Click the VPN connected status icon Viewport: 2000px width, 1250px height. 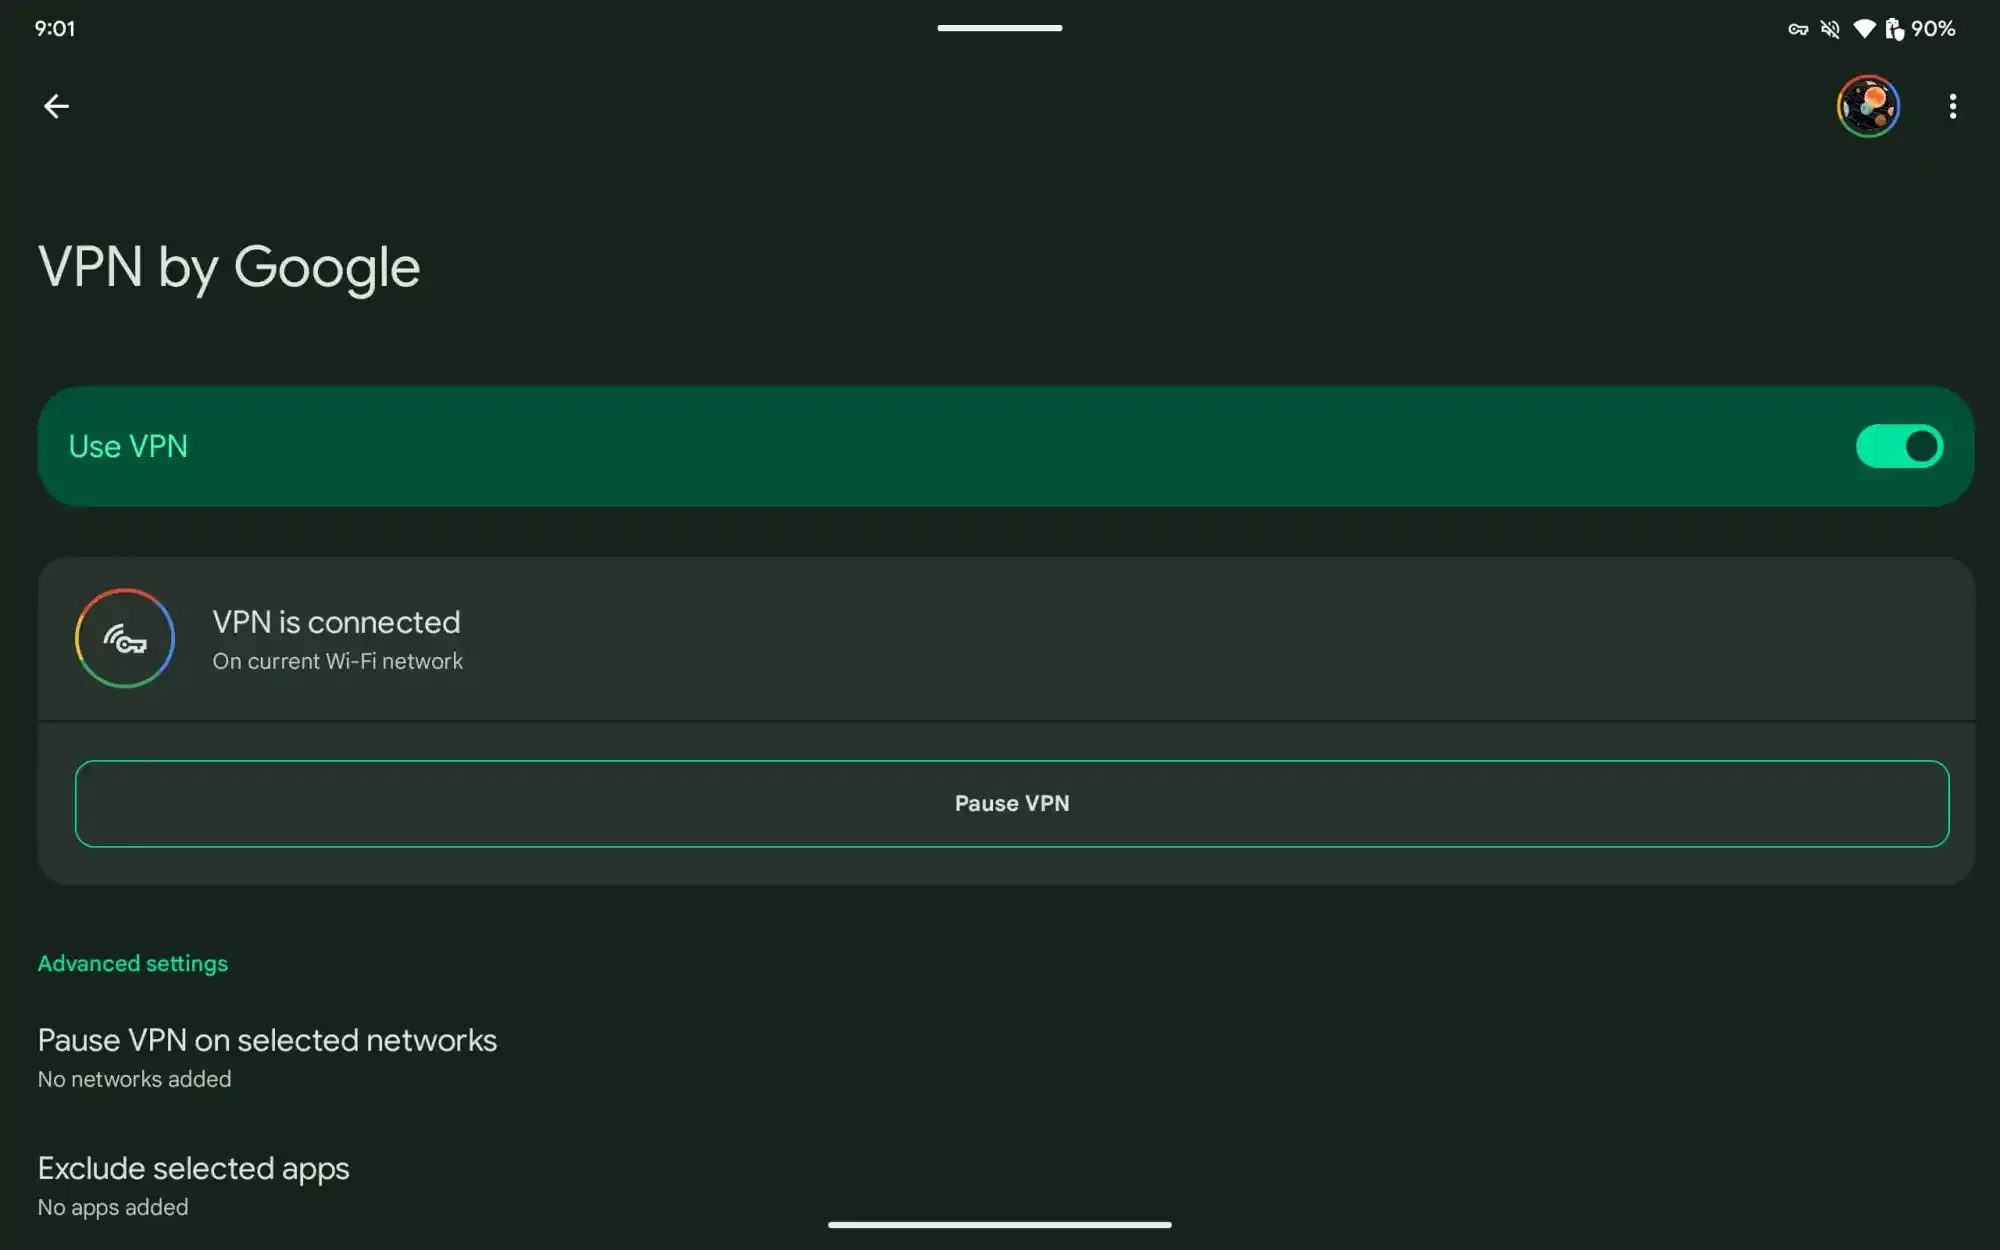(125, 638)
